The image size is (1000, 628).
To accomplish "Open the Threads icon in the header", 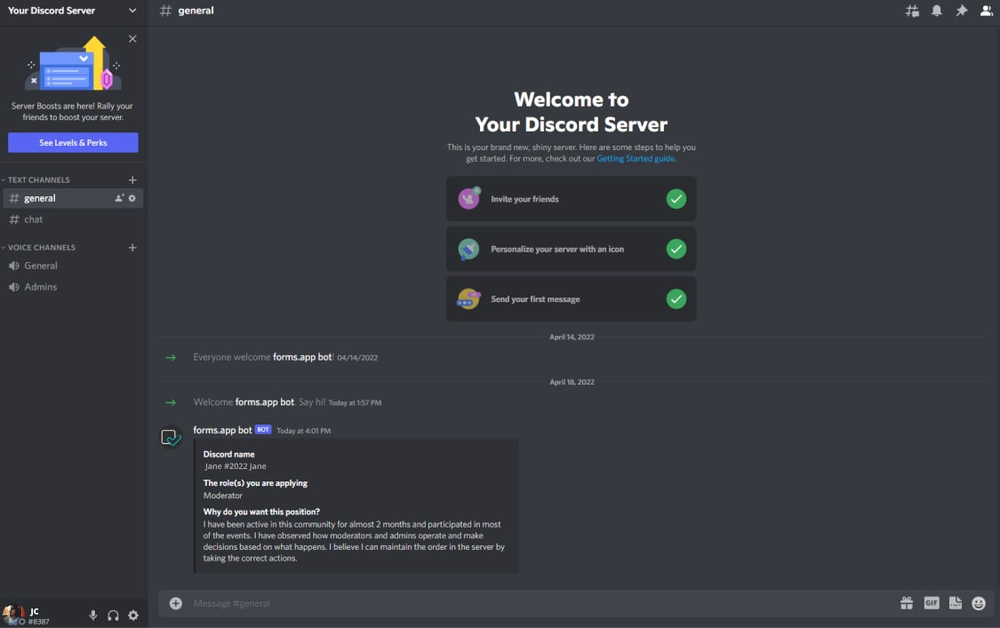I will pos(912,11).
